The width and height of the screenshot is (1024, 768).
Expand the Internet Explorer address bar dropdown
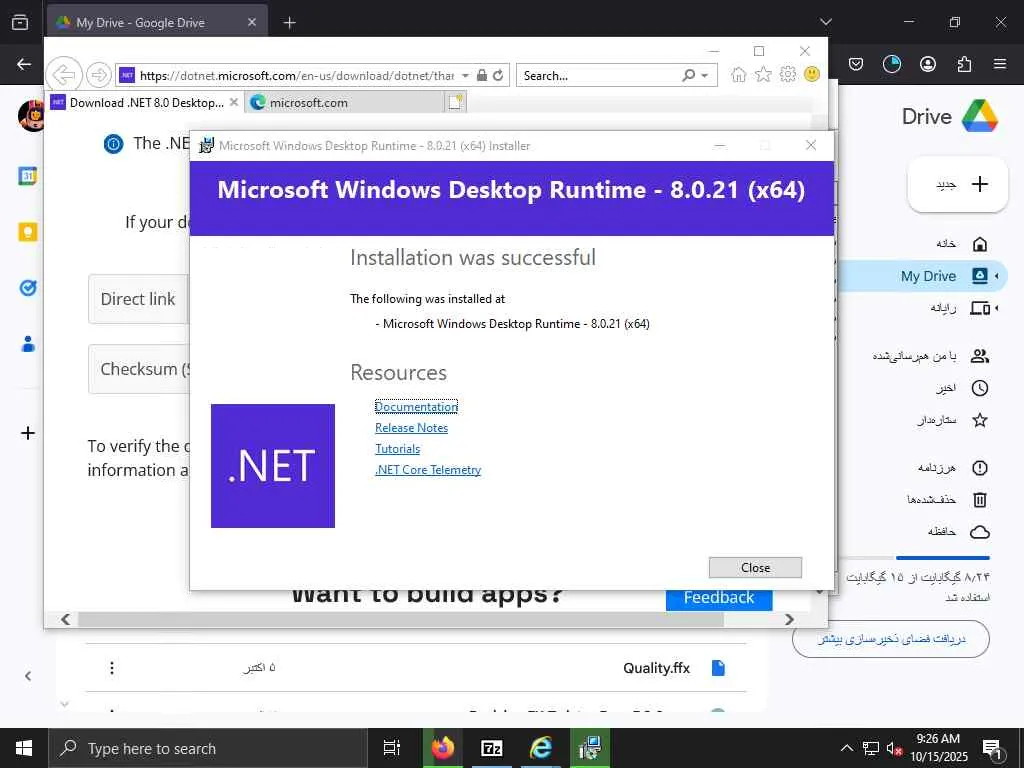465,75
